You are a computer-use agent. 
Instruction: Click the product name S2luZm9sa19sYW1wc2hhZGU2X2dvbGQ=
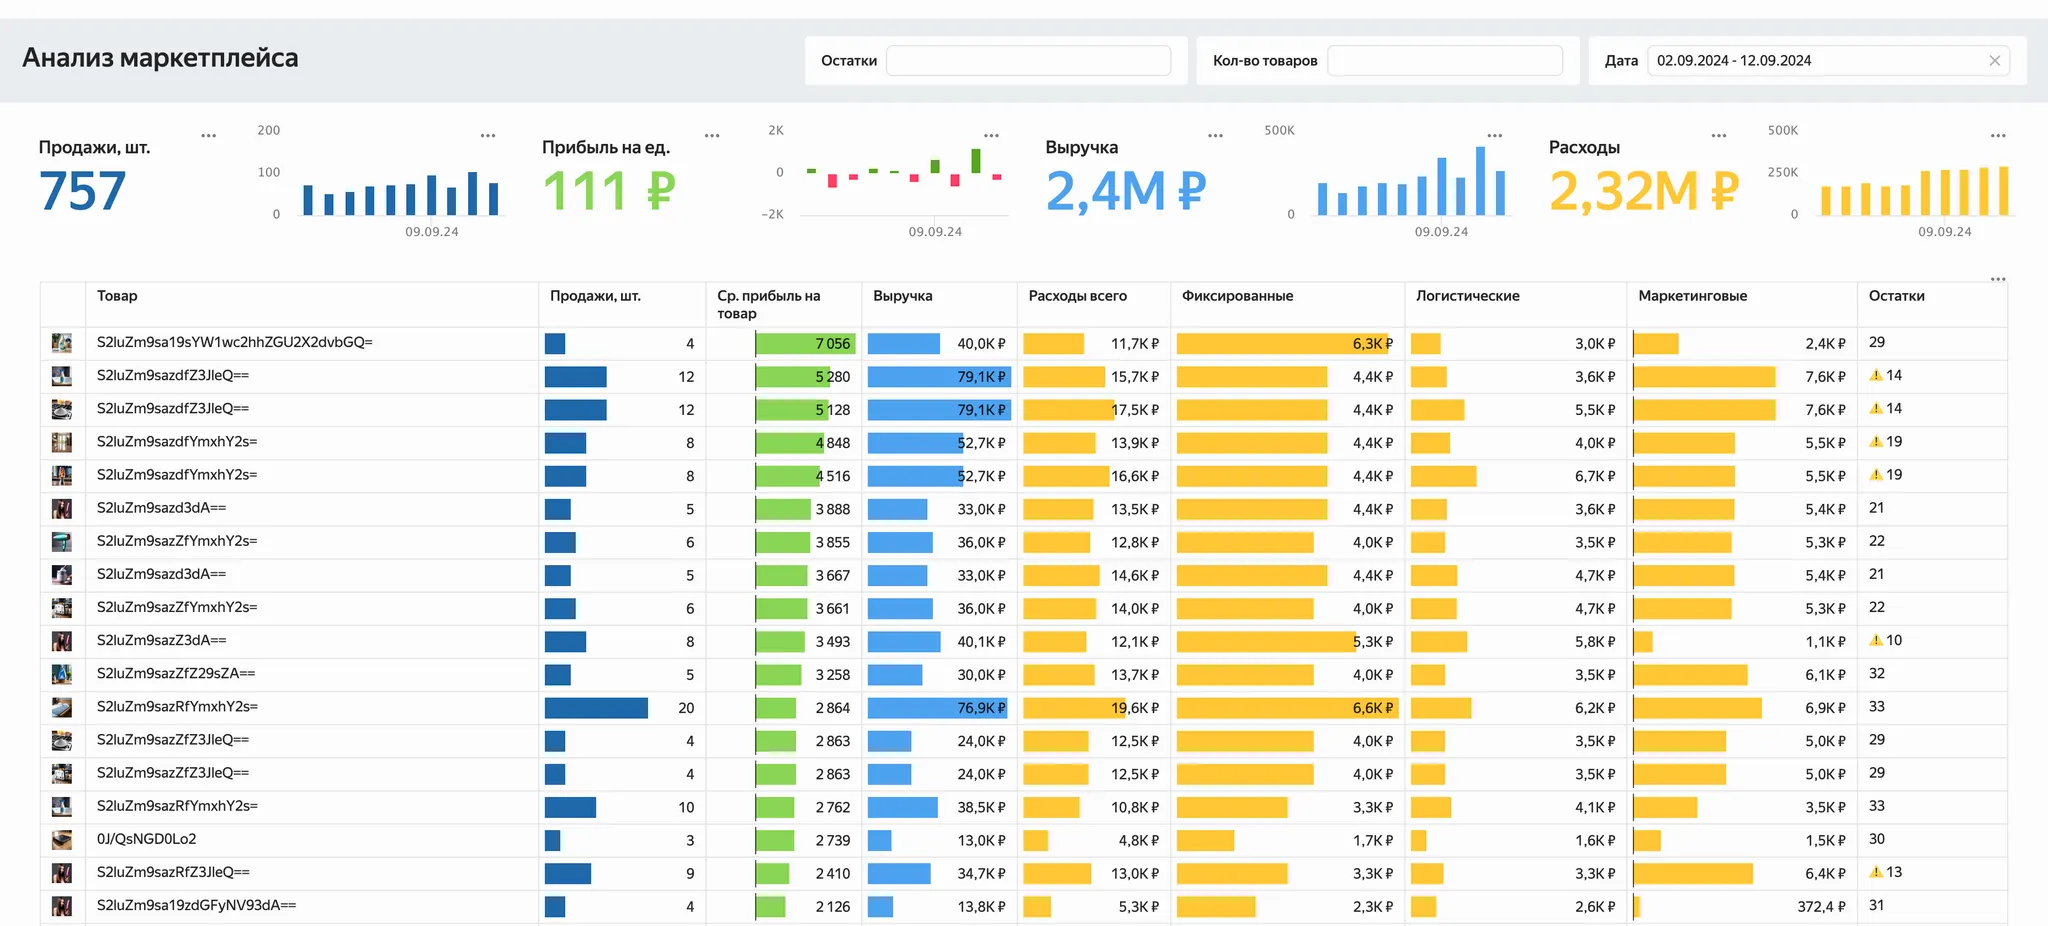click(234, 342)
